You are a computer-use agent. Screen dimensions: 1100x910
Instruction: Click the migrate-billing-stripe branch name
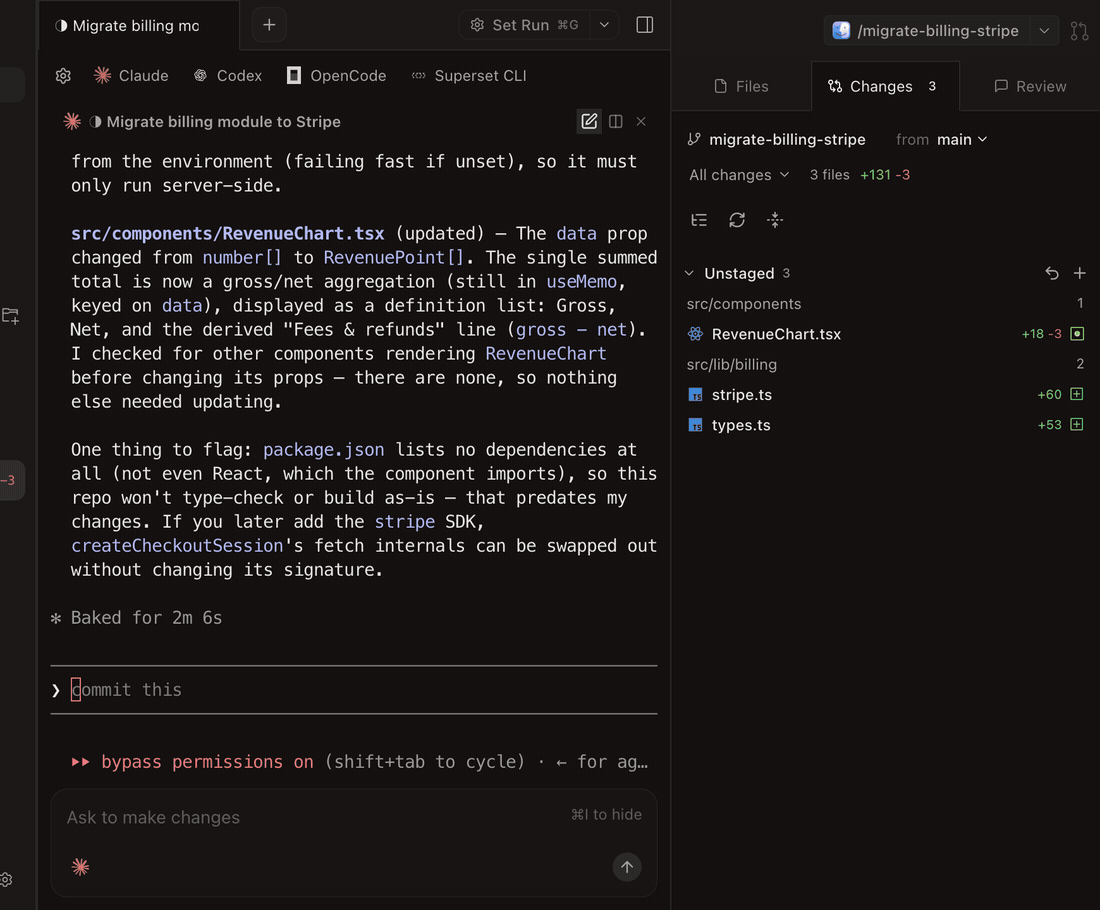click(x=787, y=140)
